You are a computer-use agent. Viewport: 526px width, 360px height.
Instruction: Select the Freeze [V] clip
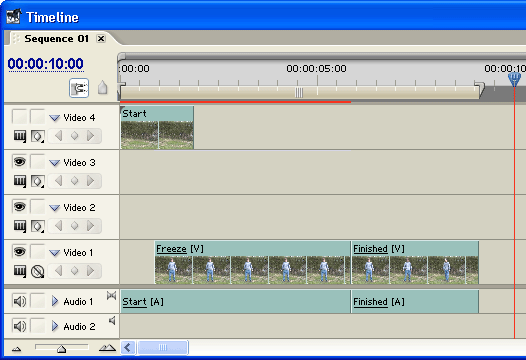coord(253,262)
